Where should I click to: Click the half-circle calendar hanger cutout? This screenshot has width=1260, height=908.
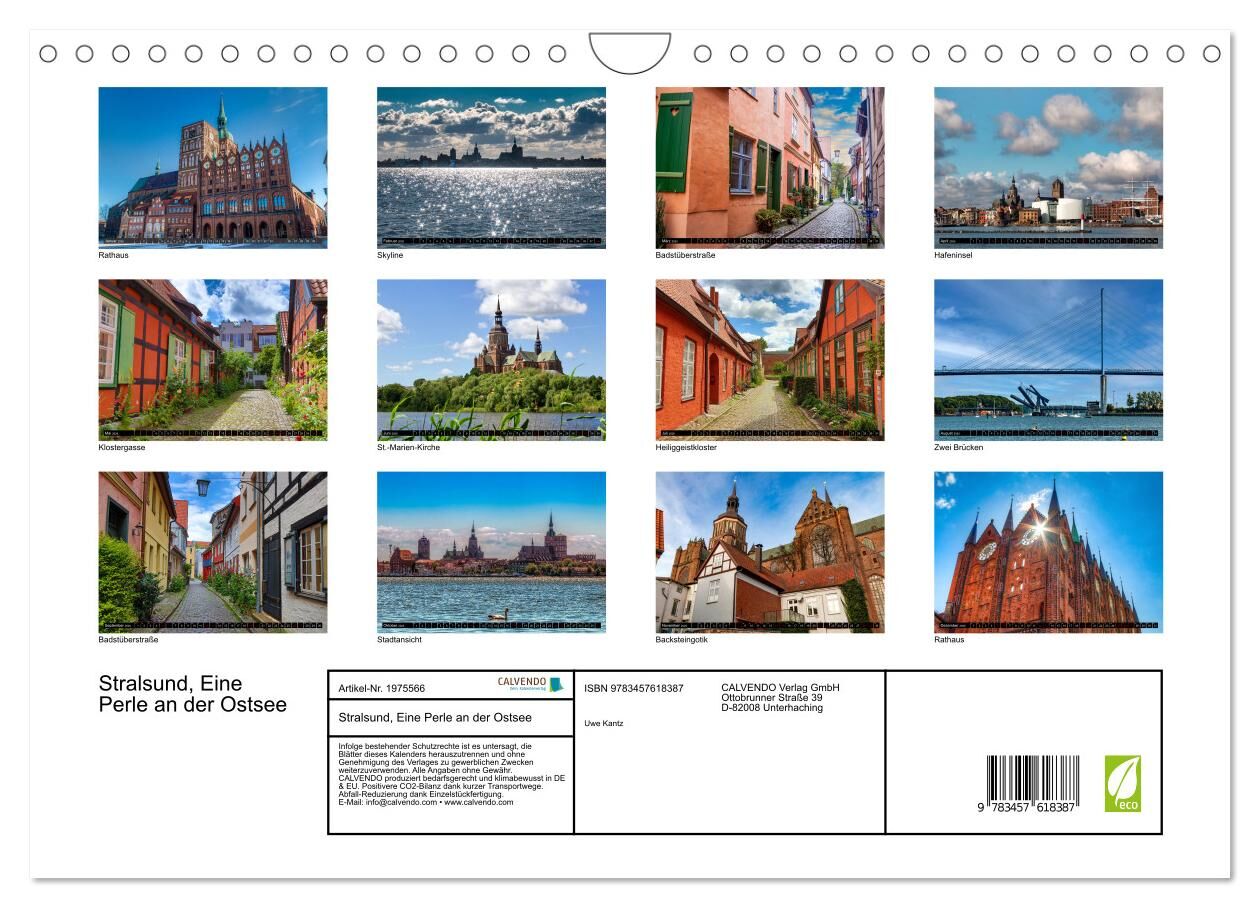pos(629,51)
